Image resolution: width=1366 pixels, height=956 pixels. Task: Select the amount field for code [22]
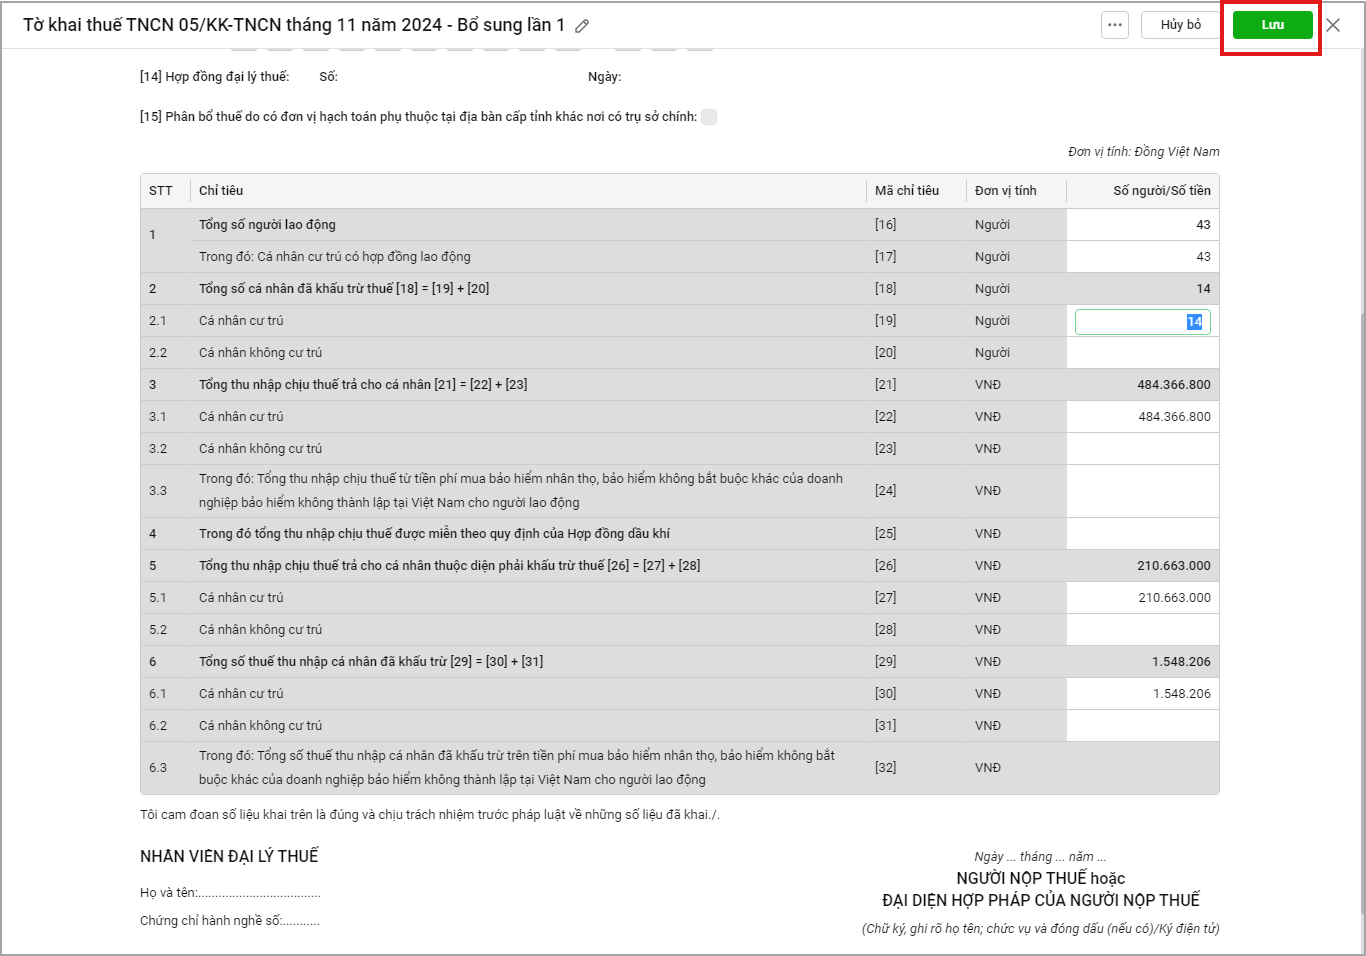click(1142, 417)
